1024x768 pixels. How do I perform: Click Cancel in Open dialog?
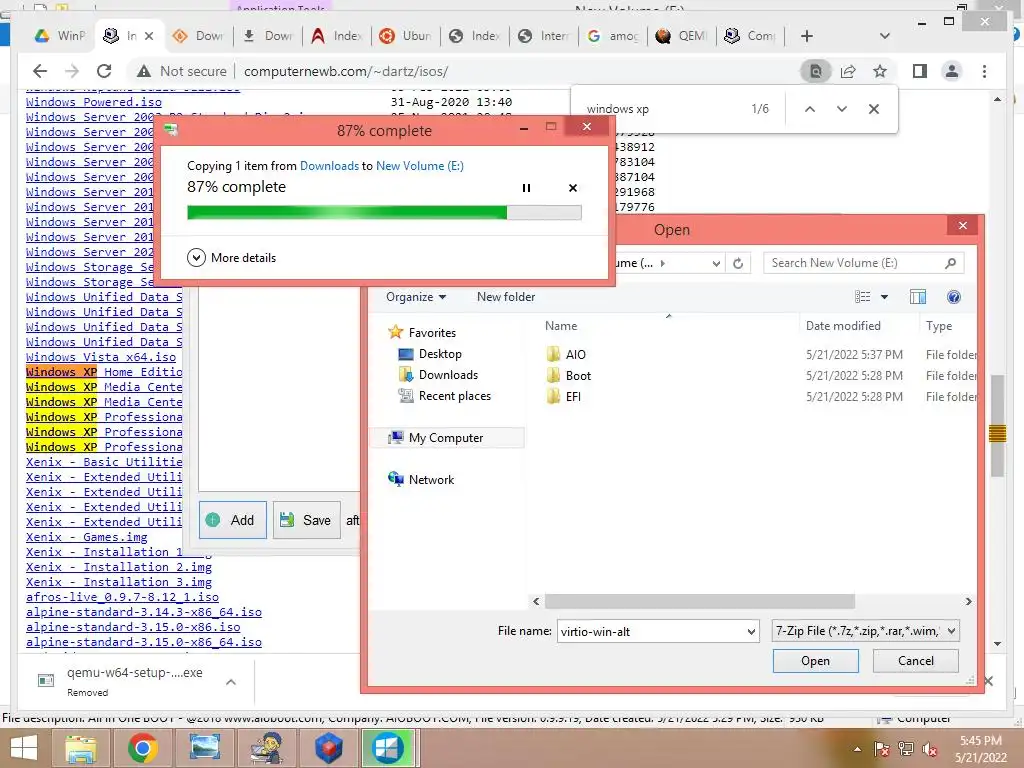[916, 661]
